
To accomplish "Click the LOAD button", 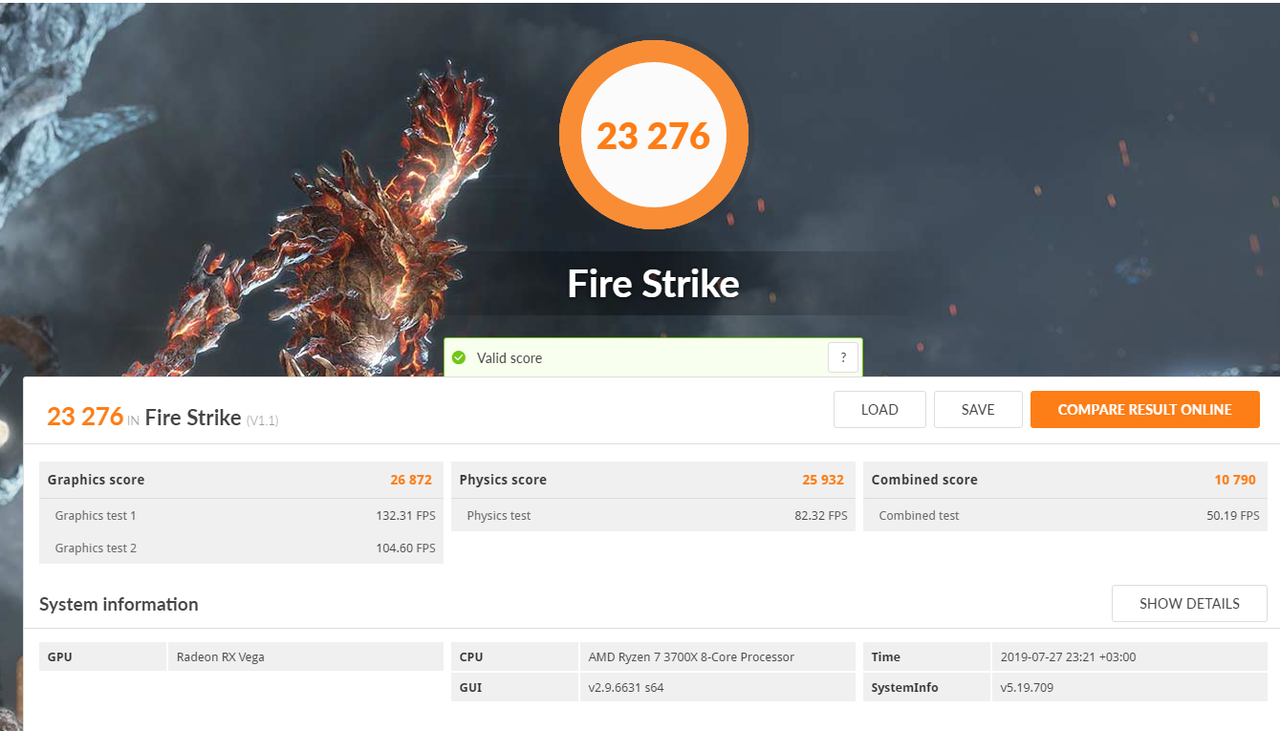I will (x=879, y=409).
